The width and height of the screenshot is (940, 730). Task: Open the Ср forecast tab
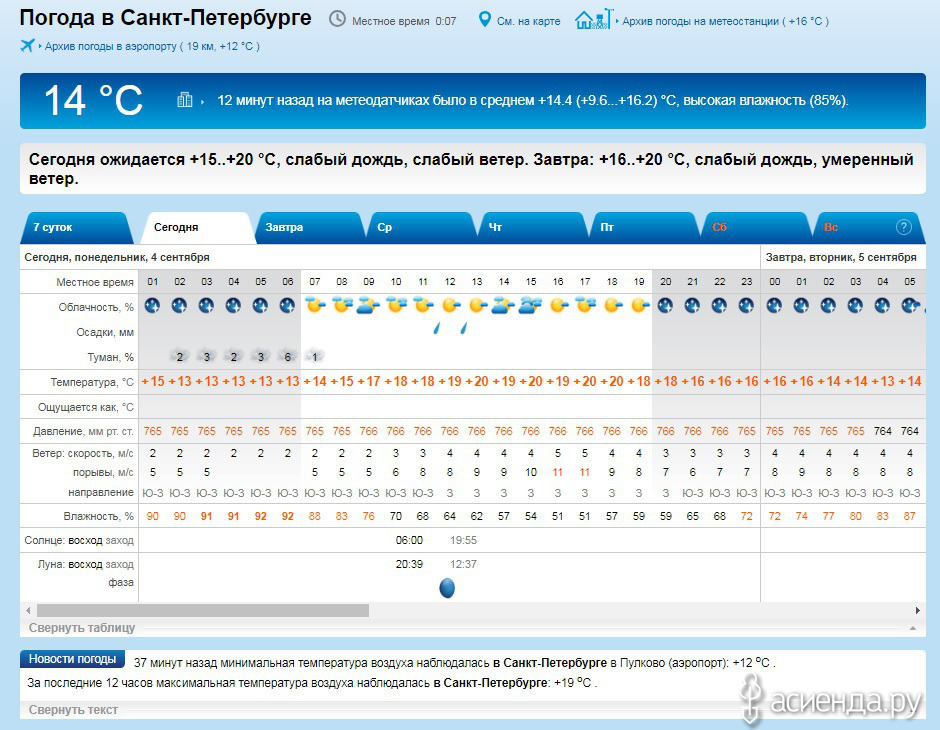point(420,228)
